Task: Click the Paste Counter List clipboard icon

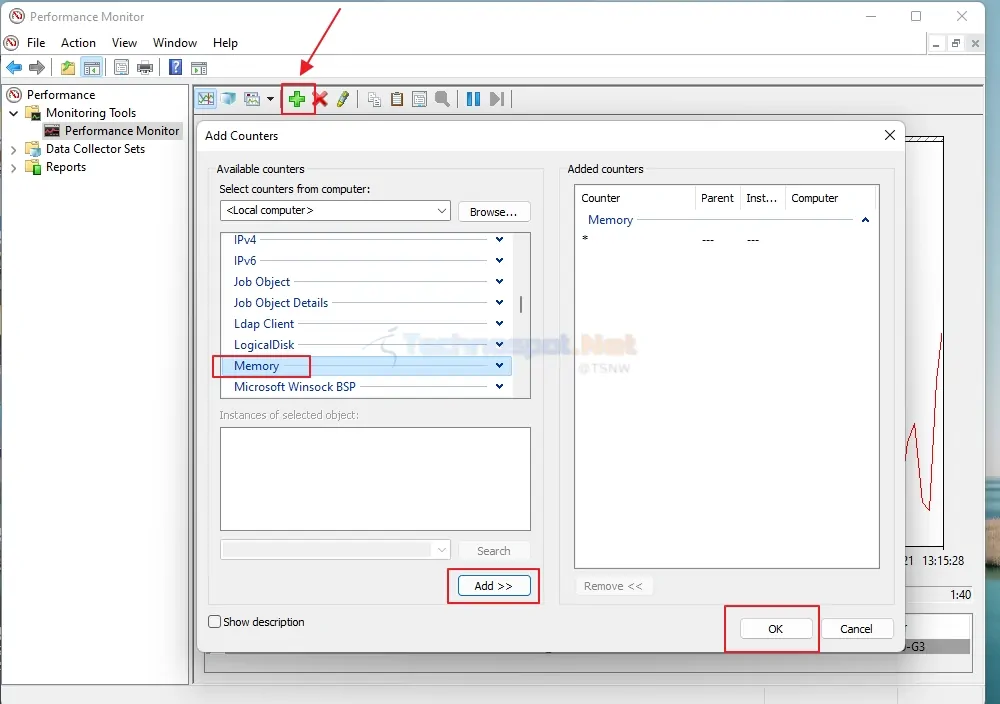Action: click(397, 99)
